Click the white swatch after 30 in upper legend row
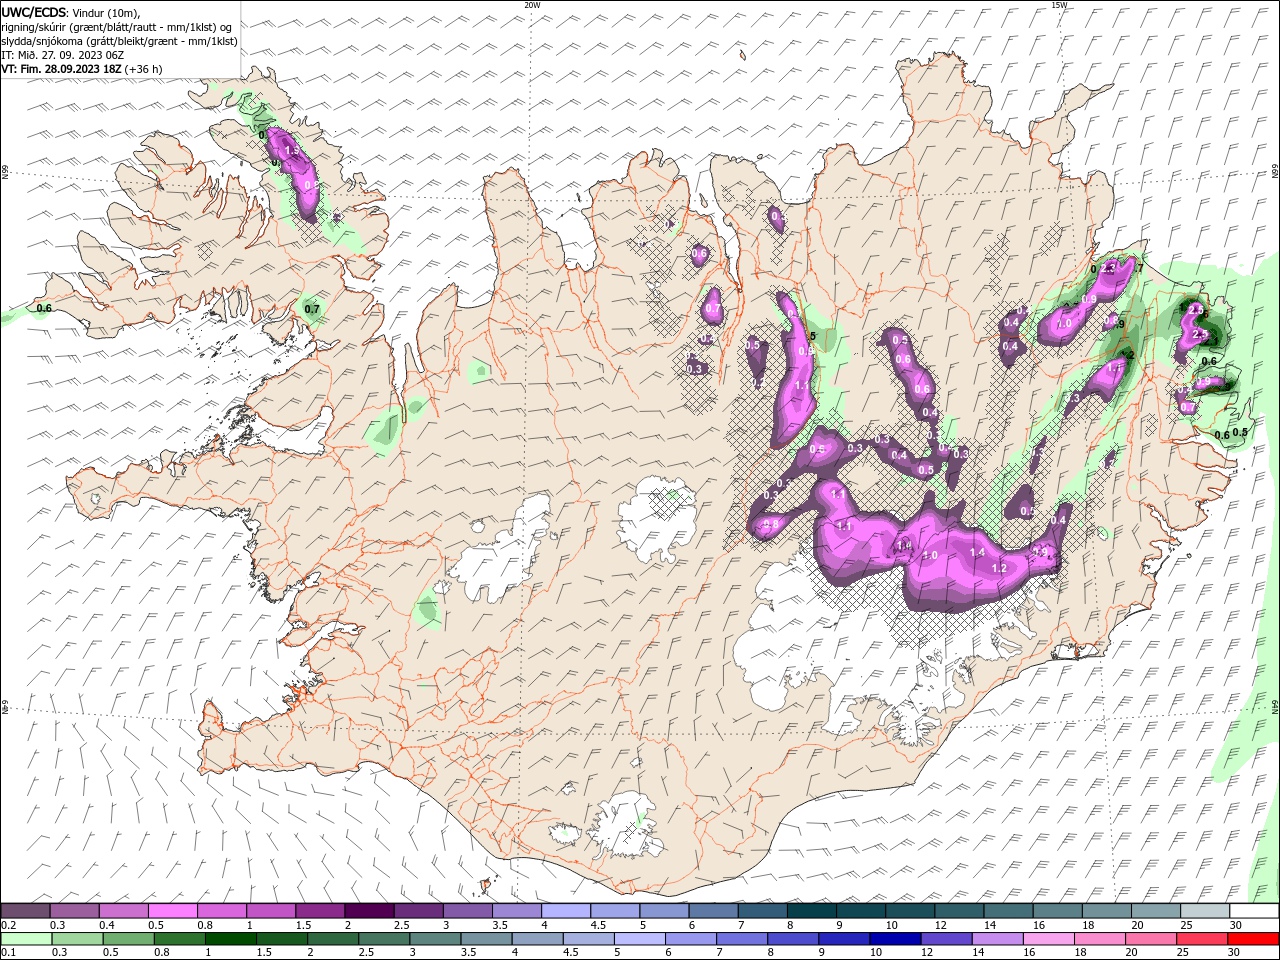1280x960 pixels. [1253, 911]
